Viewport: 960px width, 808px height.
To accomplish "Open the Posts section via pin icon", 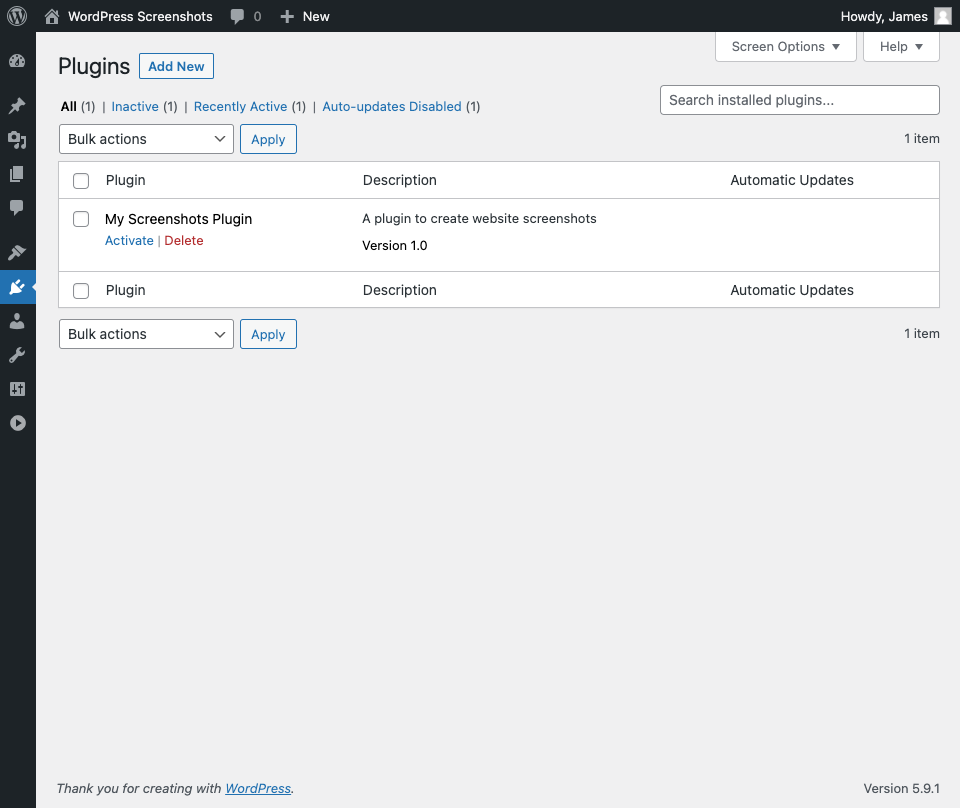I will [17, 104].
